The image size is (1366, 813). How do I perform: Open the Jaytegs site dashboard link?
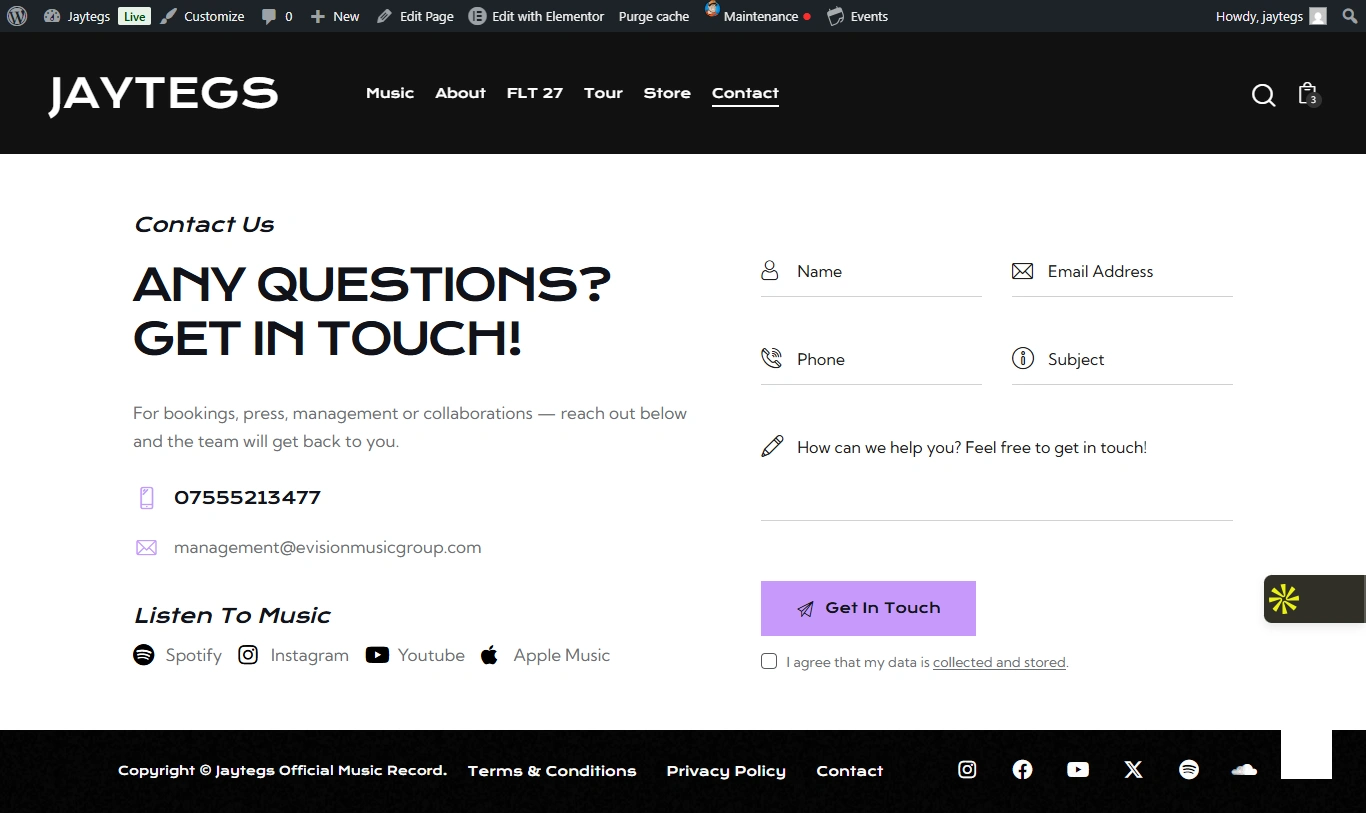click(77, 16)
